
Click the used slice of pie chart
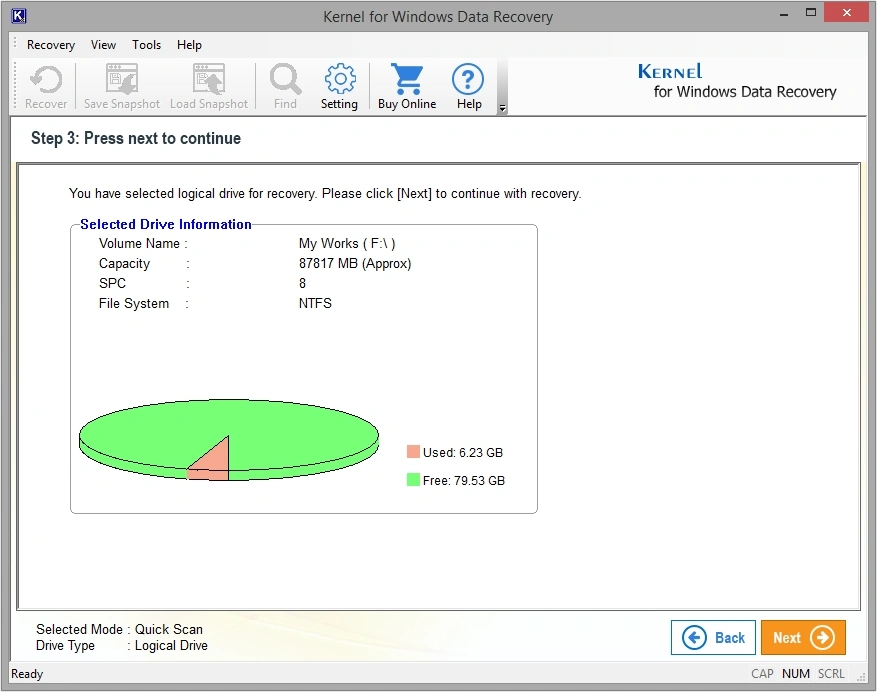[x=216, y=462]
